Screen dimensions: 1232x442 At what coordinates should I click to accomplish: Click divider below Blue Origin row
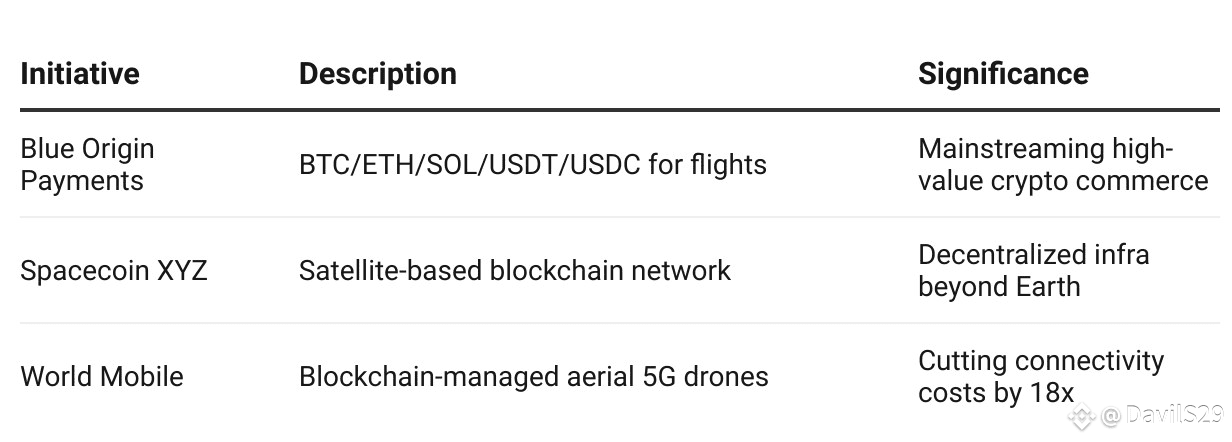click(620, 217)
